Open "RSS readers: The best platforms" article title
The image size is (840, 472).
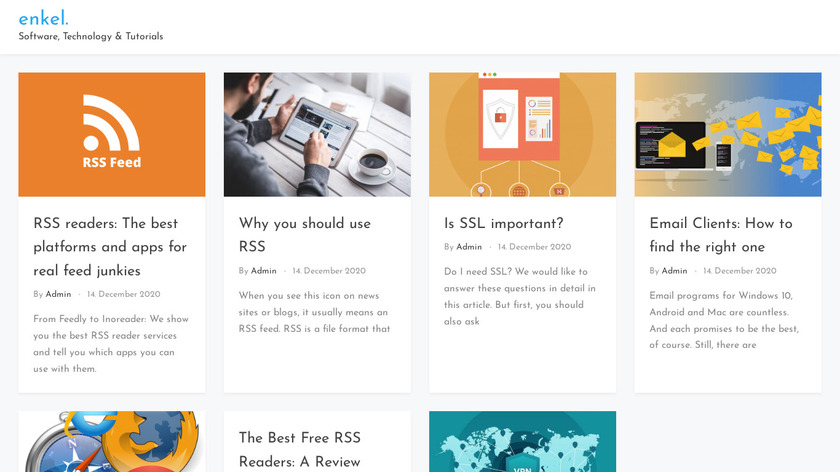(x=110, y=247)
